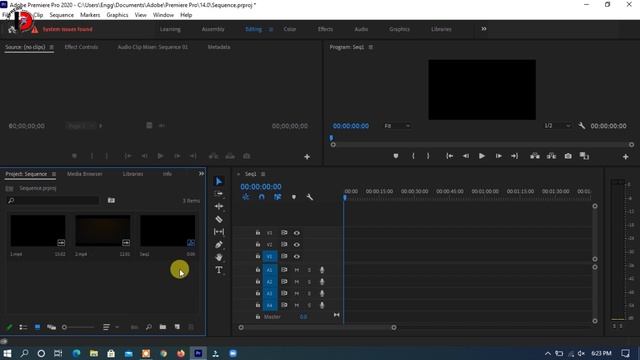Step forward one frame in Program monitor

[x=498, y=156]
